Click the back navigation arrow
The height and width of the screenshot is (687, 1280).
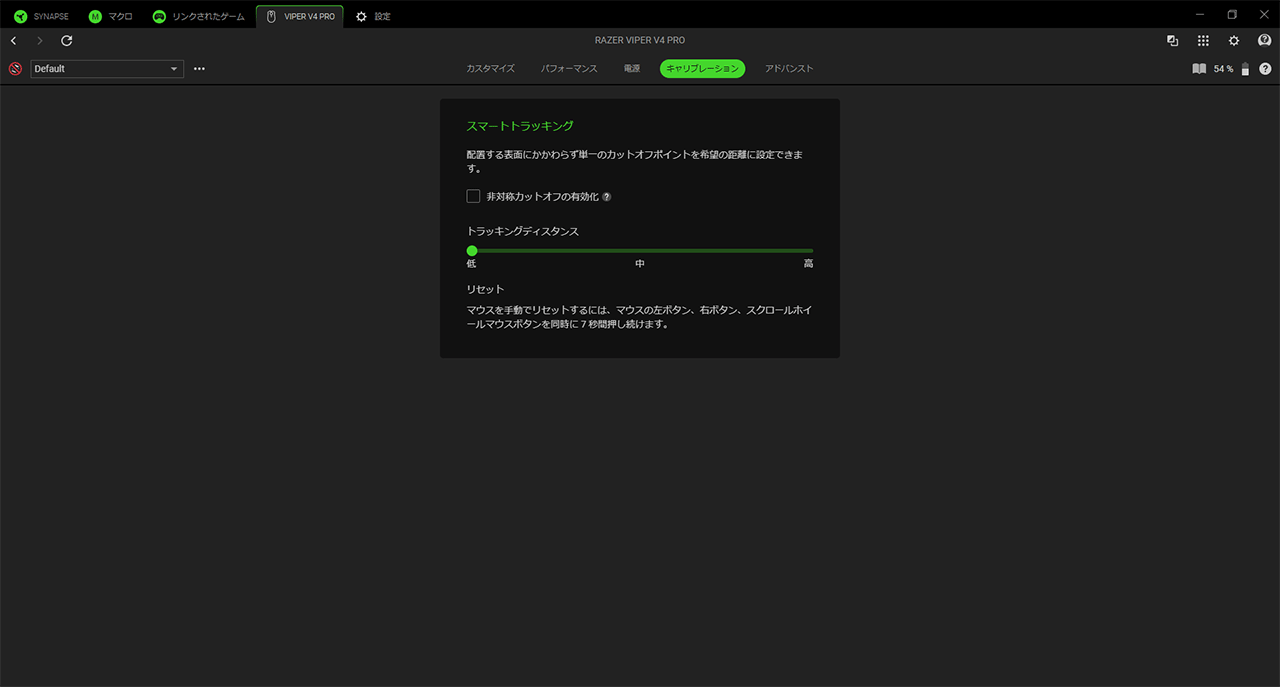(13, 41)
